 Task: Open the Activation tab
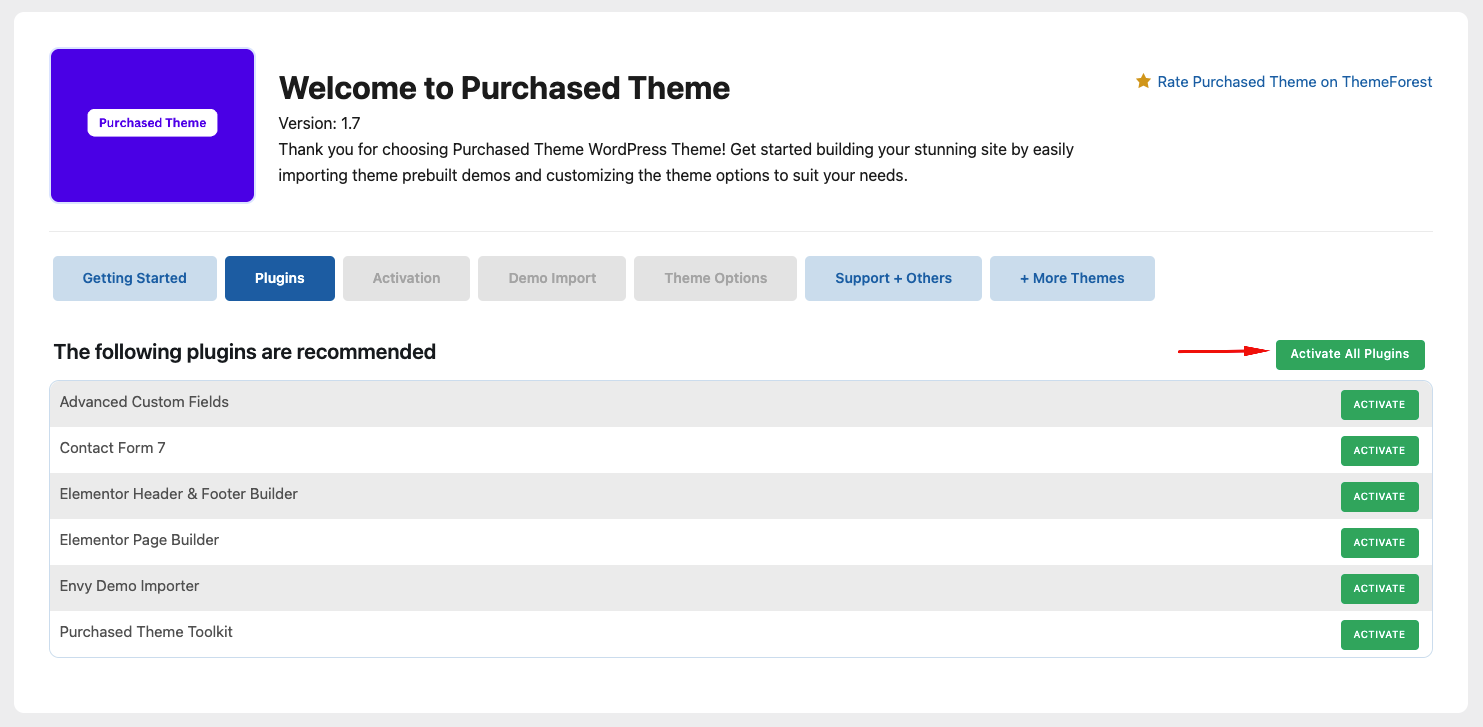click(x=406, y=278)
